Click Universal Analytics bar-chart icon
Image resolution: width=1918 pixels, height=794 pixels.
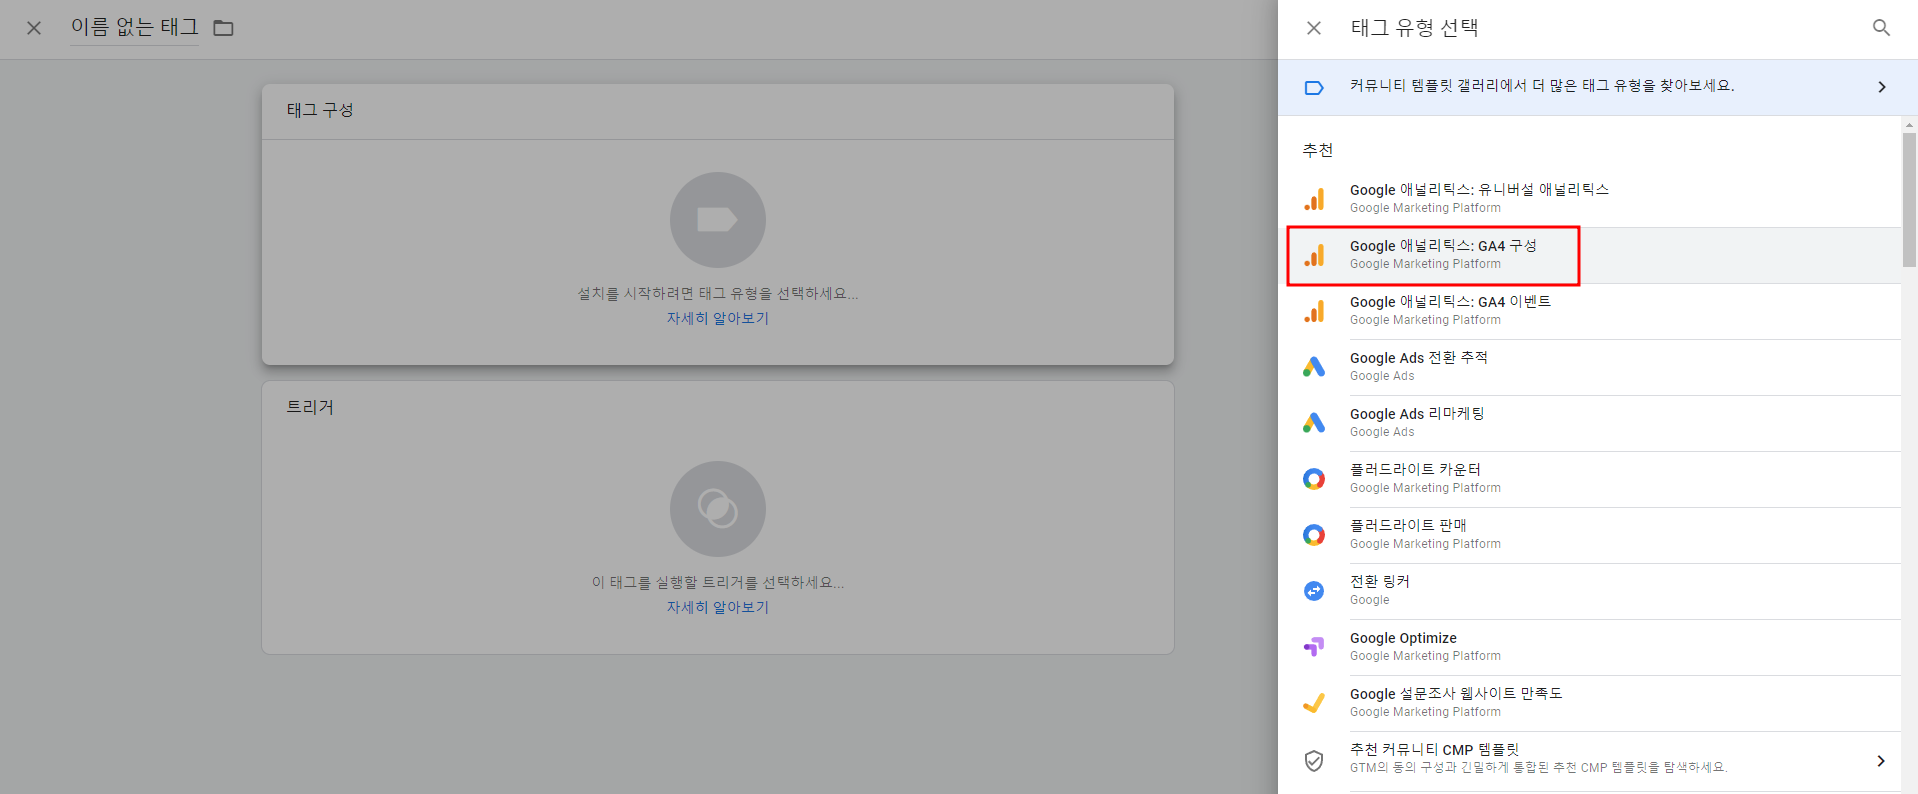pos(1314,199)
